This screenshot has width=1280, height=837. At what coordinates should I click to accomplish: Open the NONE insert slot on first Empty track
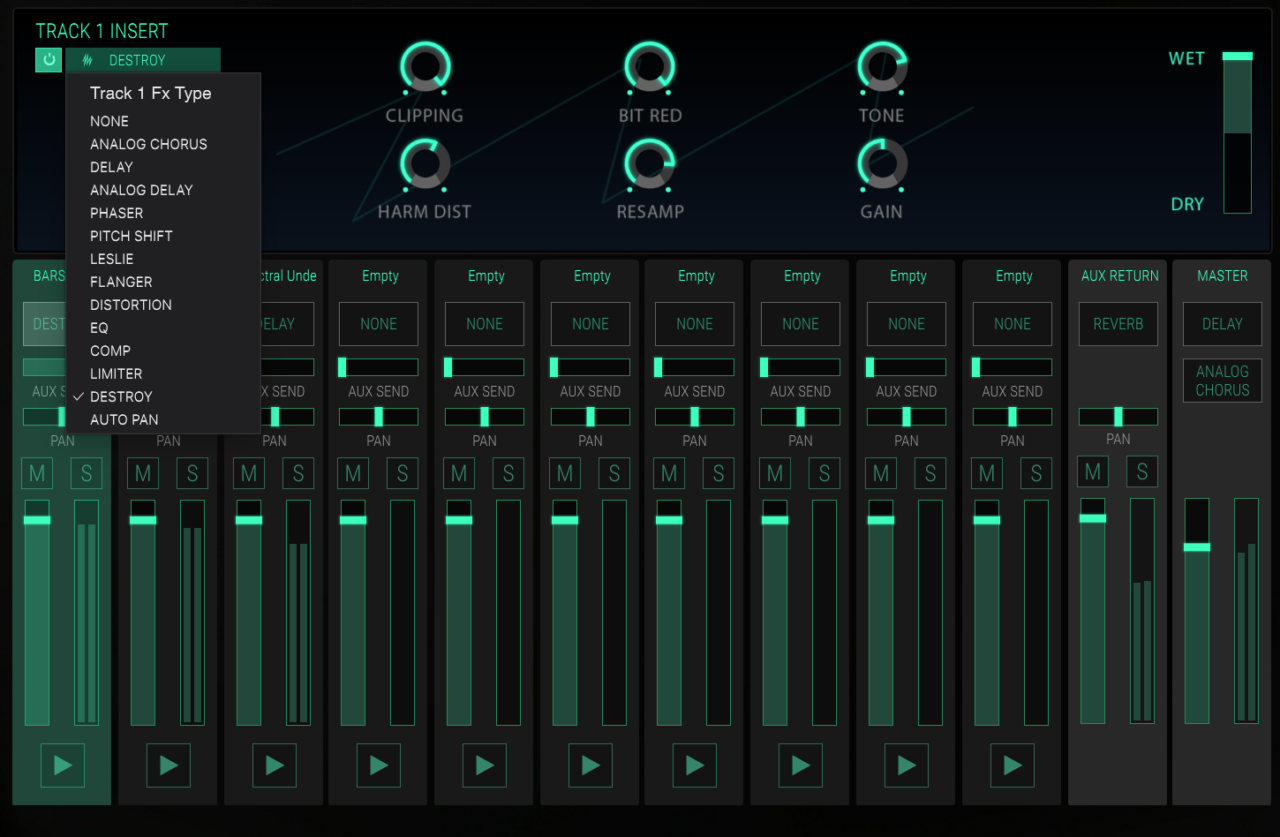click(378, 324)
